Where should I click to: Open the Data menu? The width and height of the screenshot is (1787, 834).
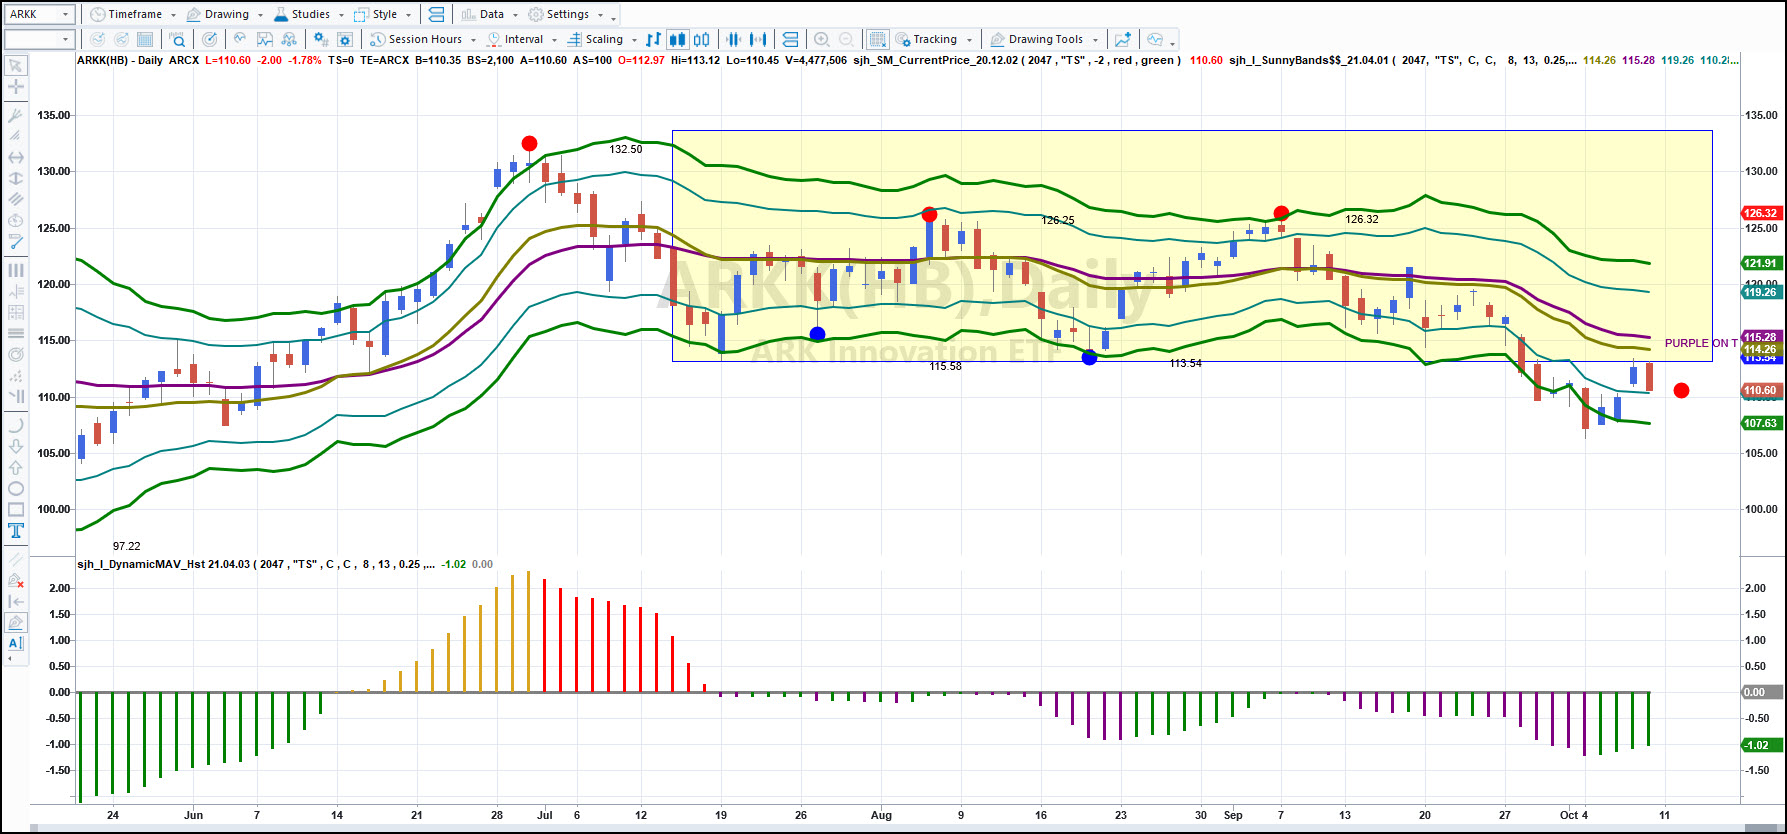[490, 15]
